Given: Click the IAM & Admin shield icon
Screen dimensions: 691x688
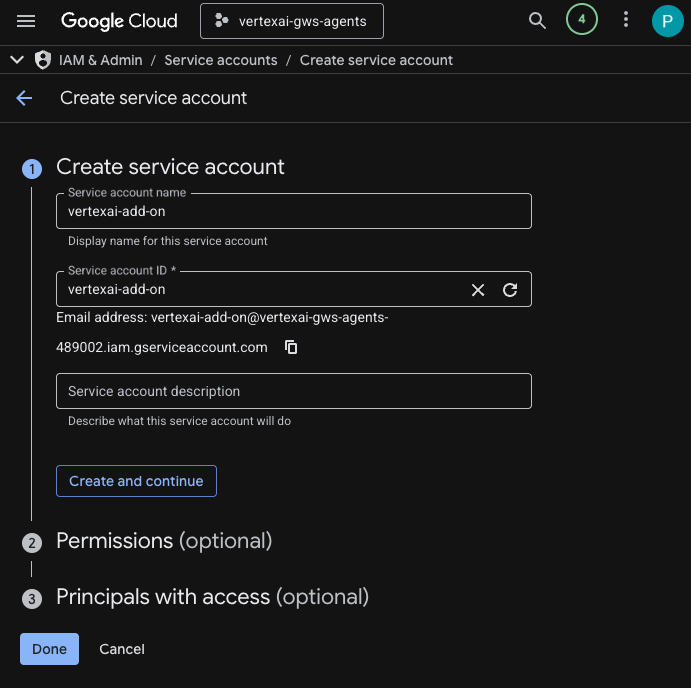Looking at the screenshot, I should tap(43, 60).
